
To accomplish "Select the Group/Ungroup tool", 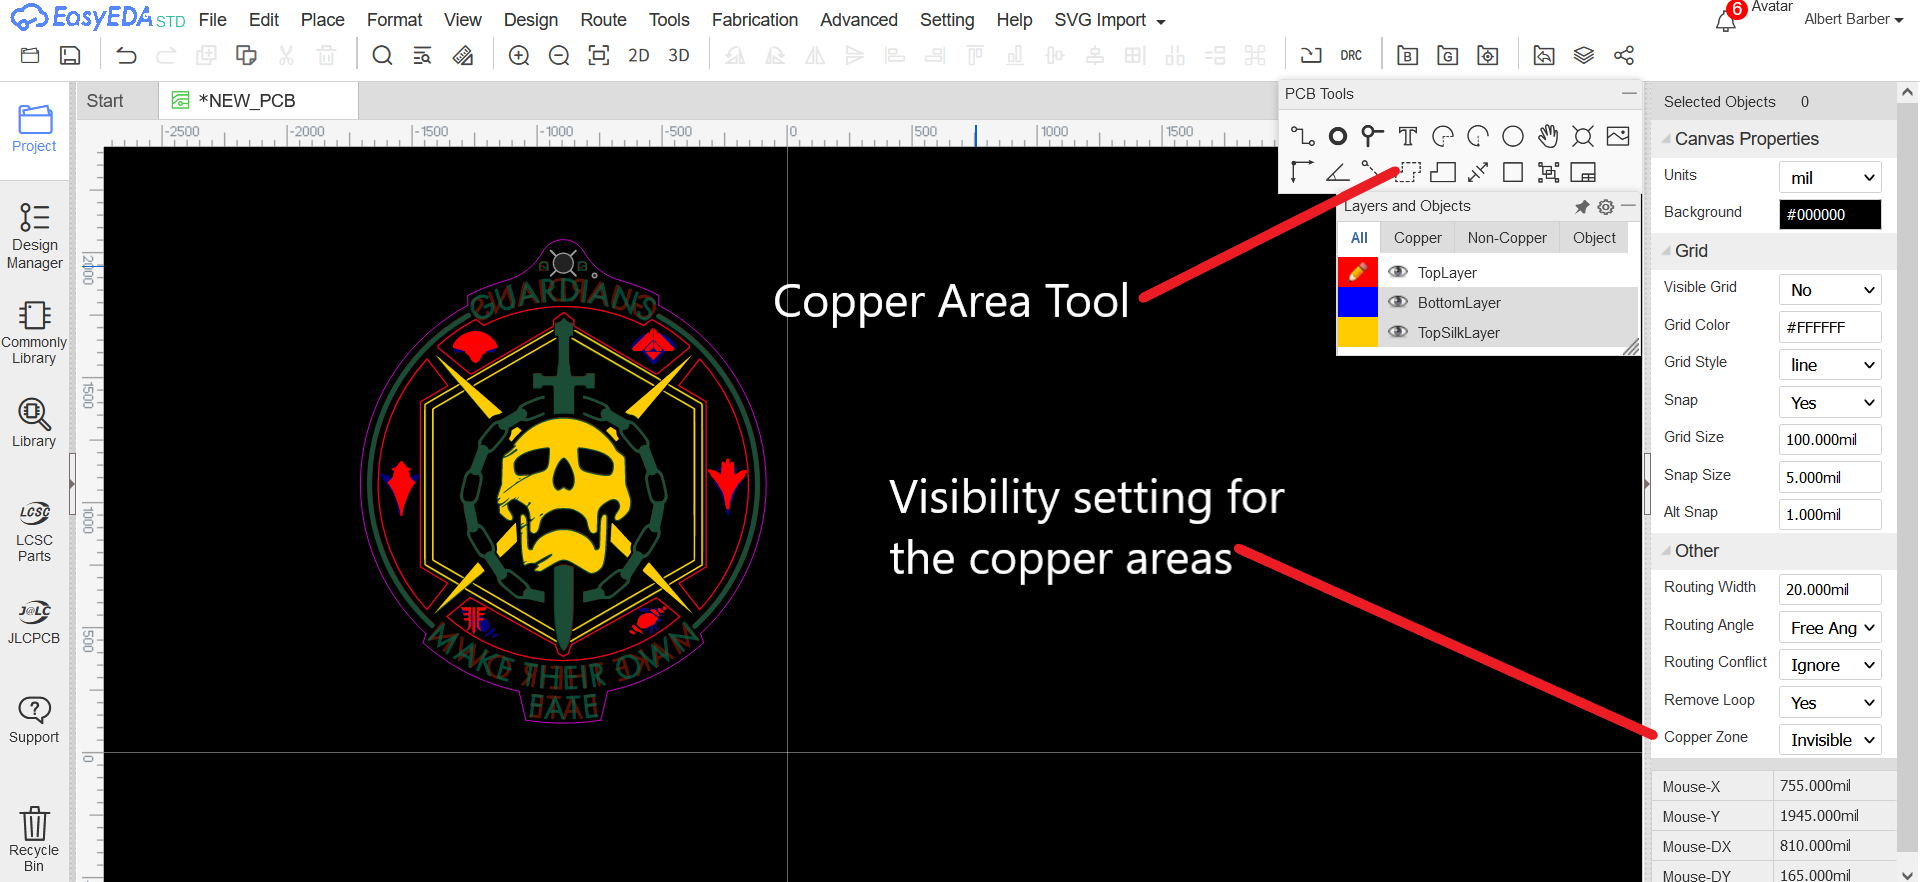I will 1548,172.
